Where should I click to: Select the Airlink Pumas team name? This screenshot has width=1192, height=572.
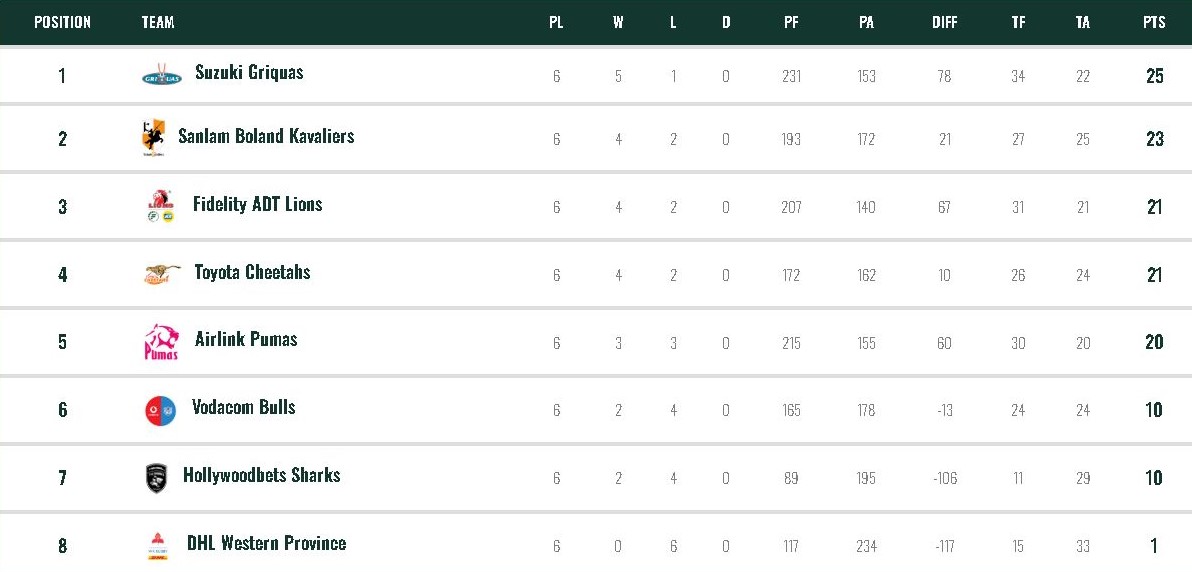coord(246,339)
